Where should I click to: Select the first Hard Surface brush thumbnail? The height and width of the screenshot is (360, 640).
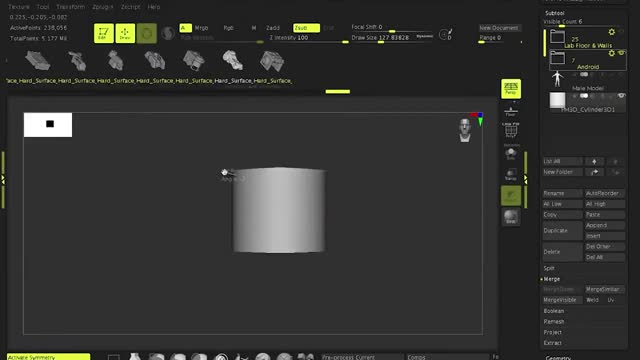[38, 61]
